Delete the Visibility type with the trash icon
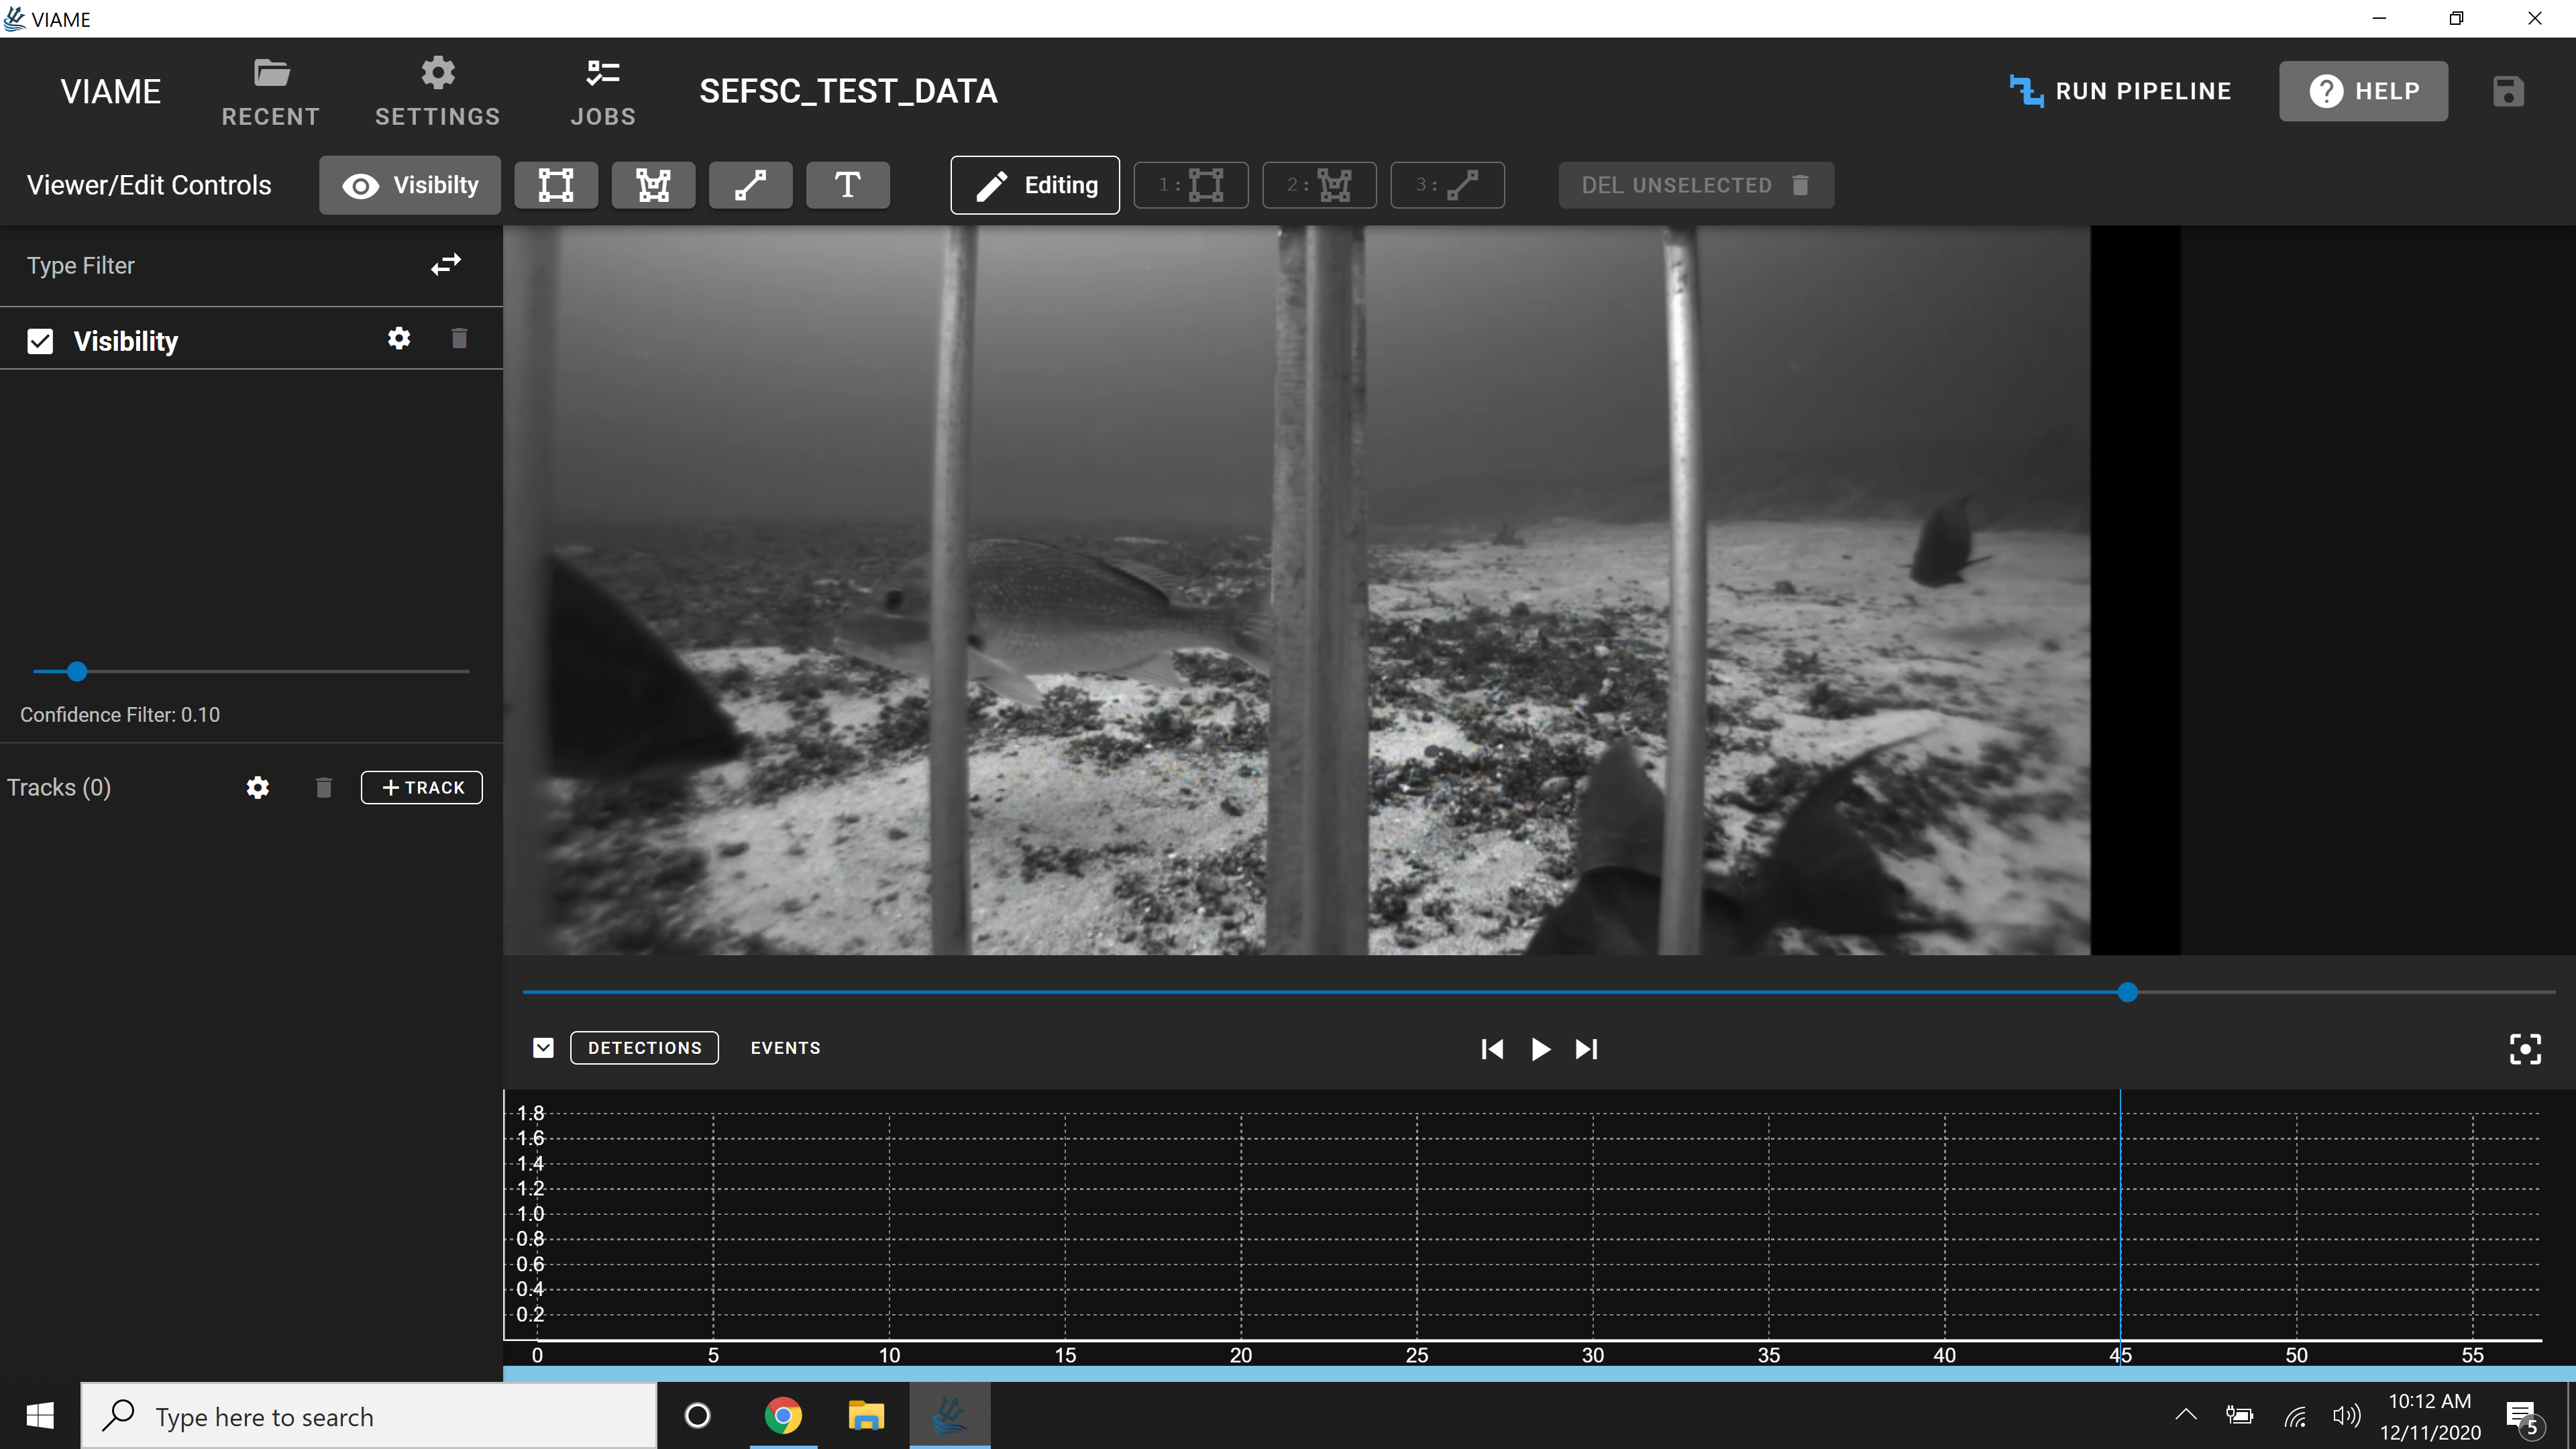The height and width of the screenshot is (1449, 2576). point(459,339)
